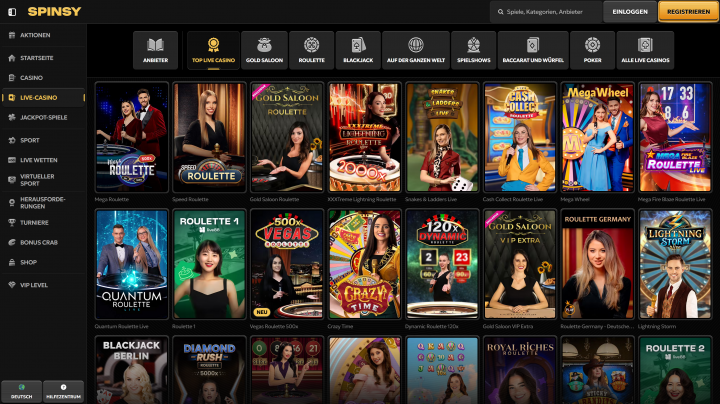The width and height of the screenshot is (720, 404).
Task: Open the Mega Wheel game thumbnail
Action: (597, 137)
